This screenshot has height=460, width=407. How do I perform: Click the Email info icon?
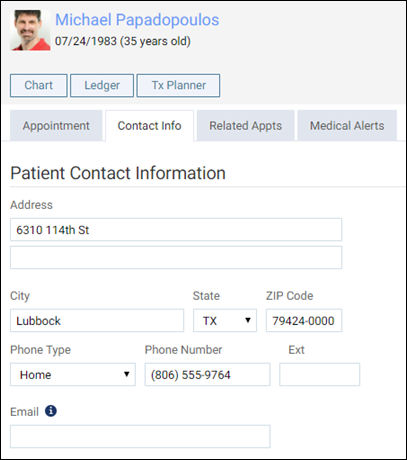(51, 411)
